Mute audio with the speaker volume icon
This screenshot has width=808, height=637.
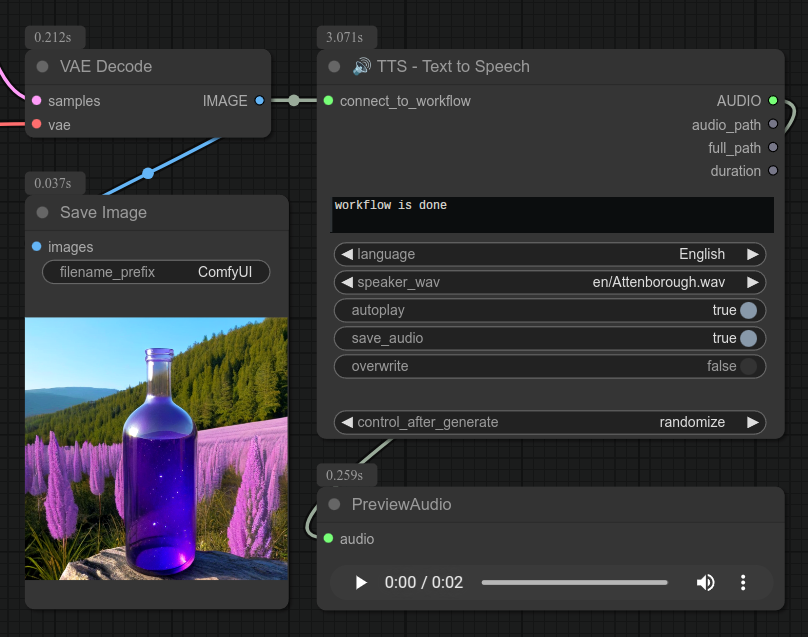pyautogui.click(x=706, y=582)
